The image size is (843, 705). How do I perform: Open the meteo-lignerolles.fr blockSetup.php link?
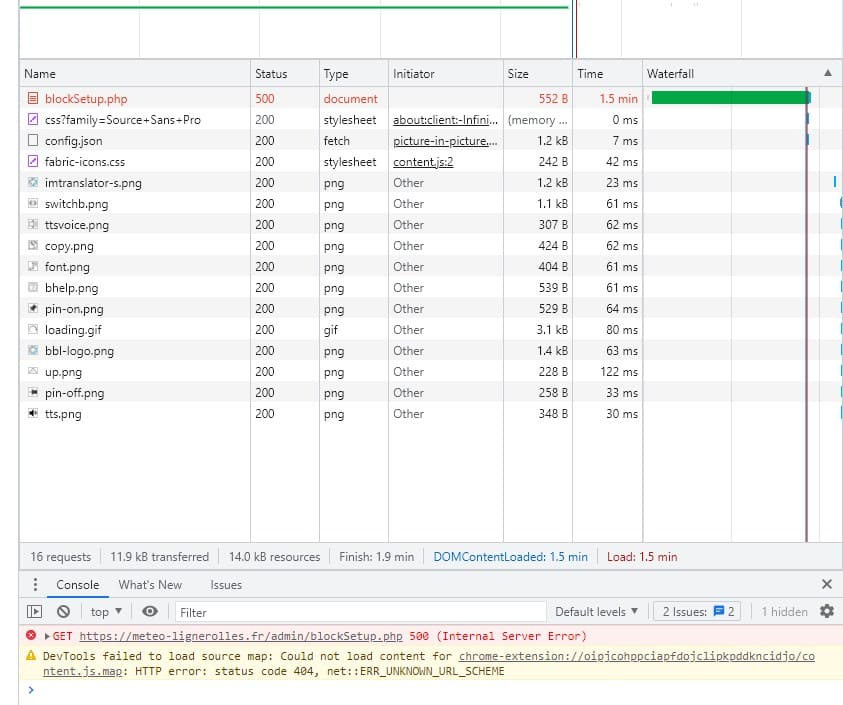241,636
